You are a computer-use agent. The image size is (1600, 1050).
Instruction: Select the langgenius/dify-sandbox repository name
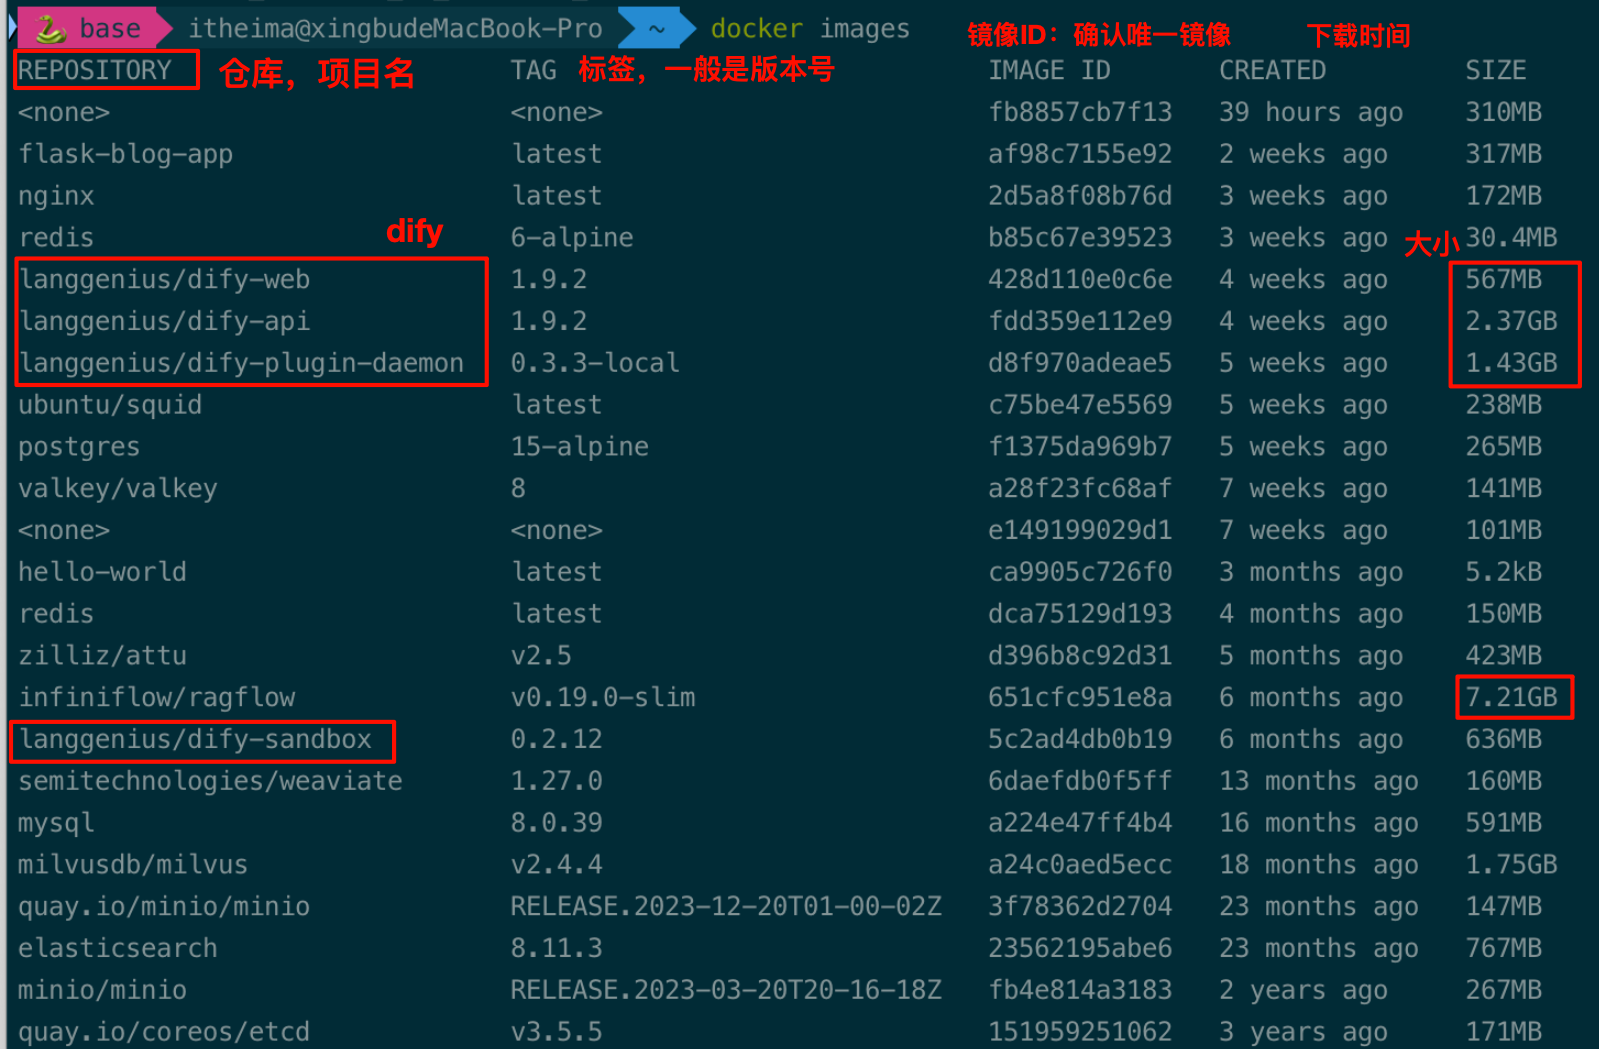point(195,739)
